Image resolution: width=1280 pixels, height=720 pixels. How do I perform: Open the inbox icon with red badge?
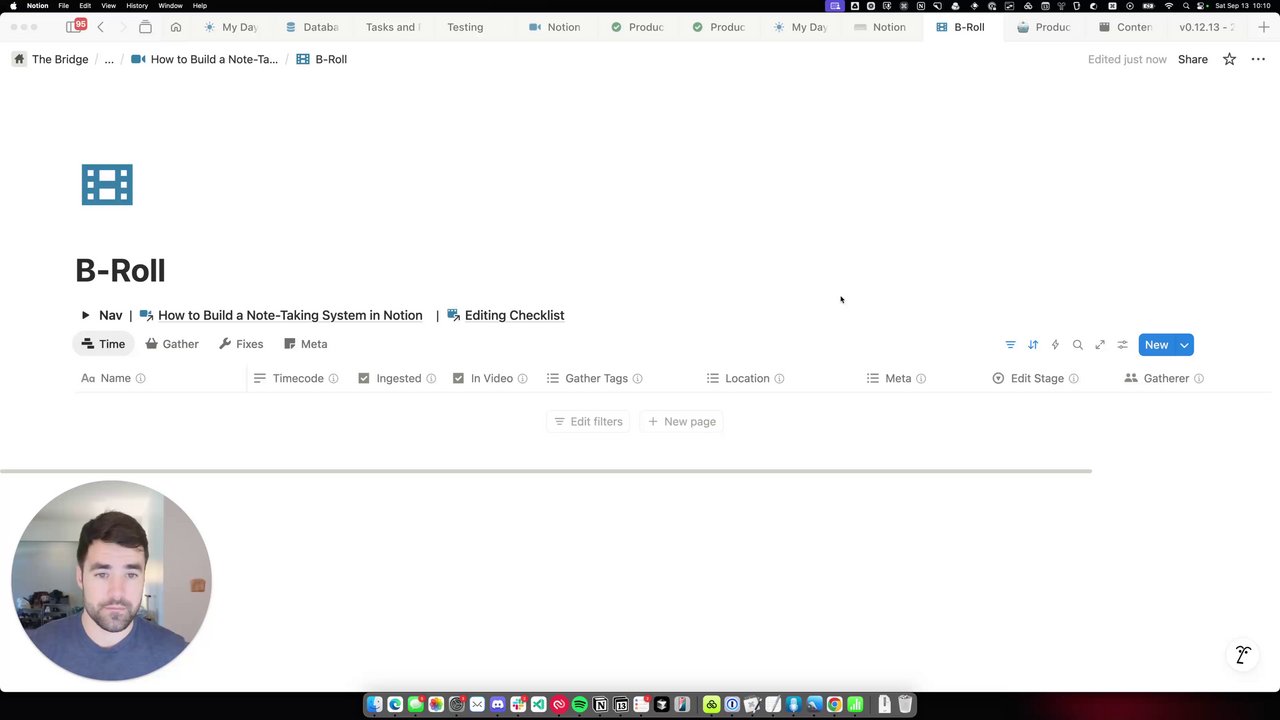74,26
